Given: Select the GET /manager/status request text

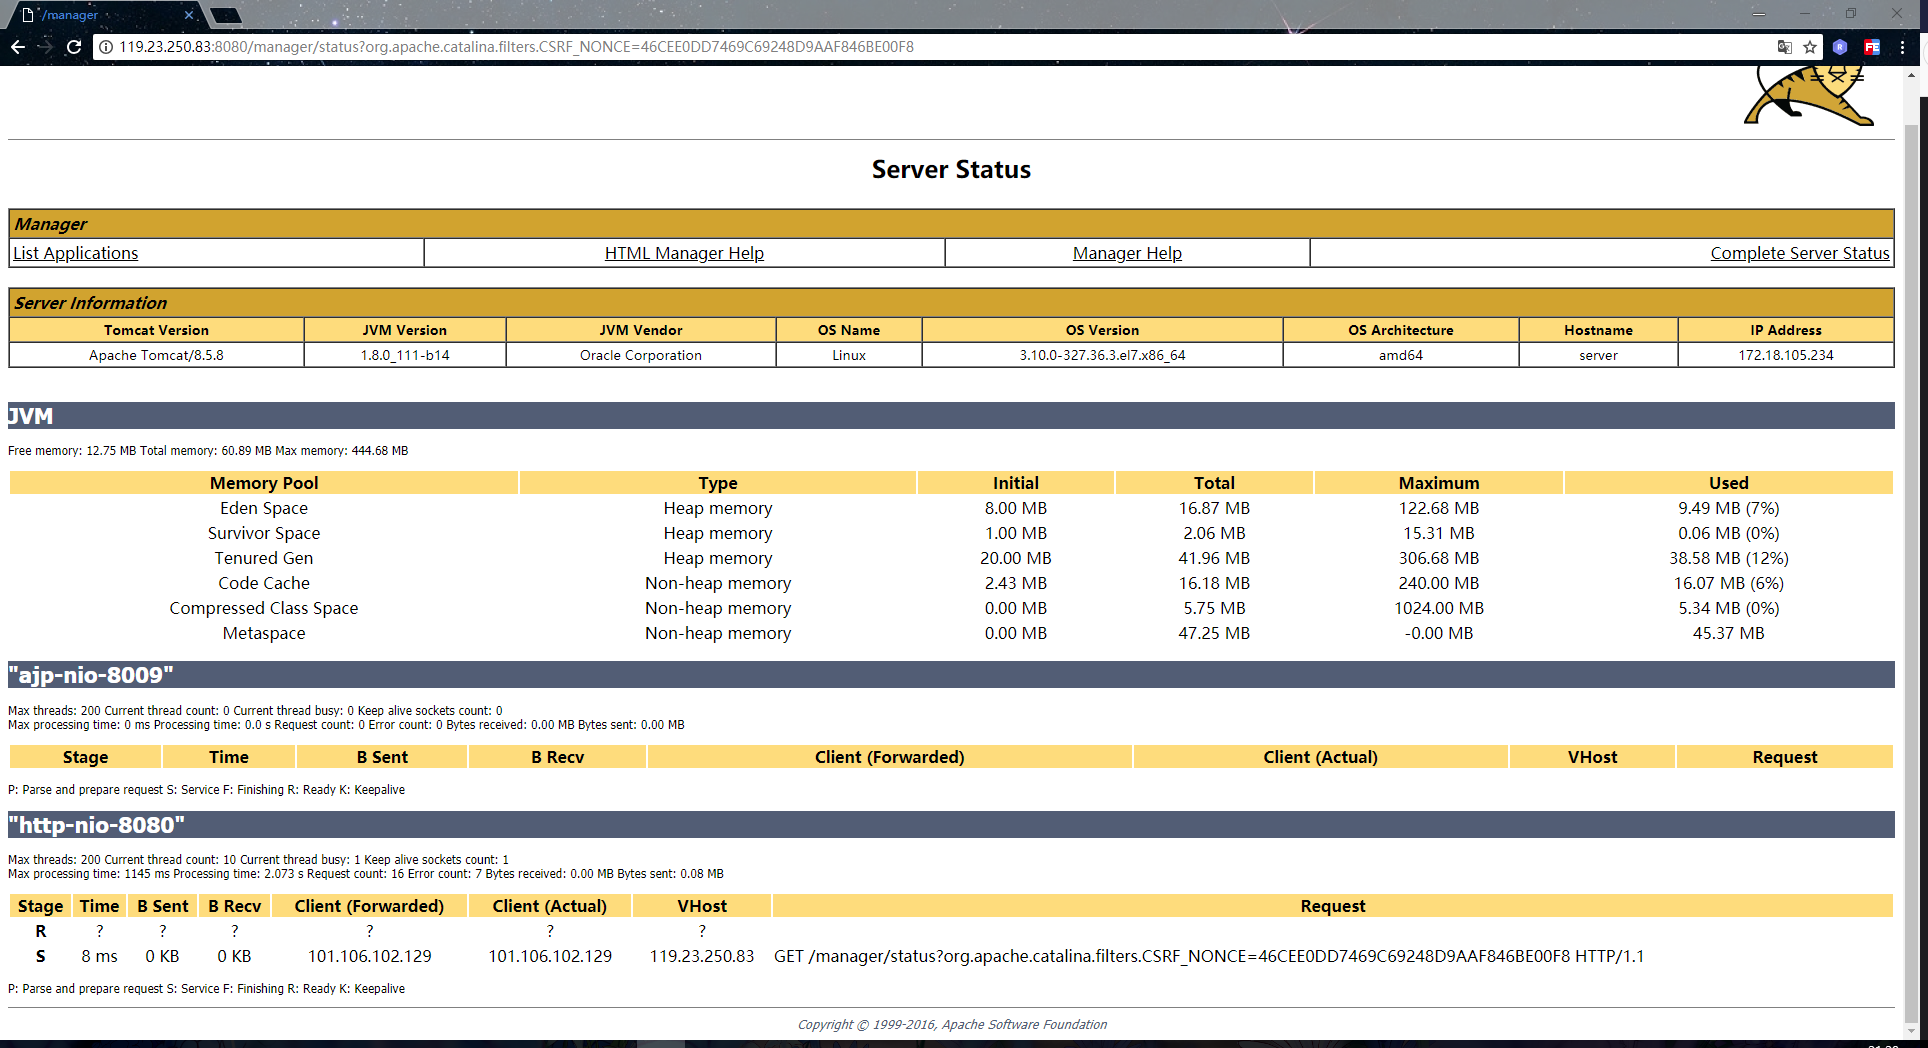Looking at the screenshot, I should coord(1209,956).
